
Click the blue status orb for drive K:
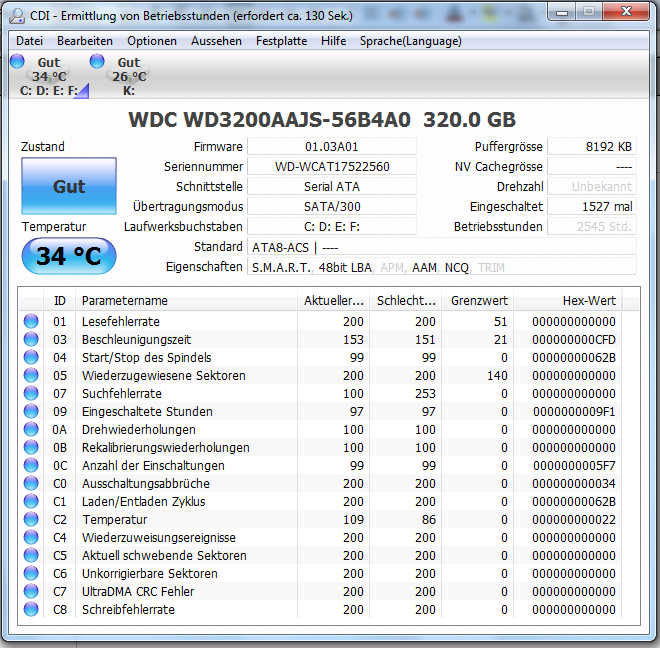(x=97, y=61)
